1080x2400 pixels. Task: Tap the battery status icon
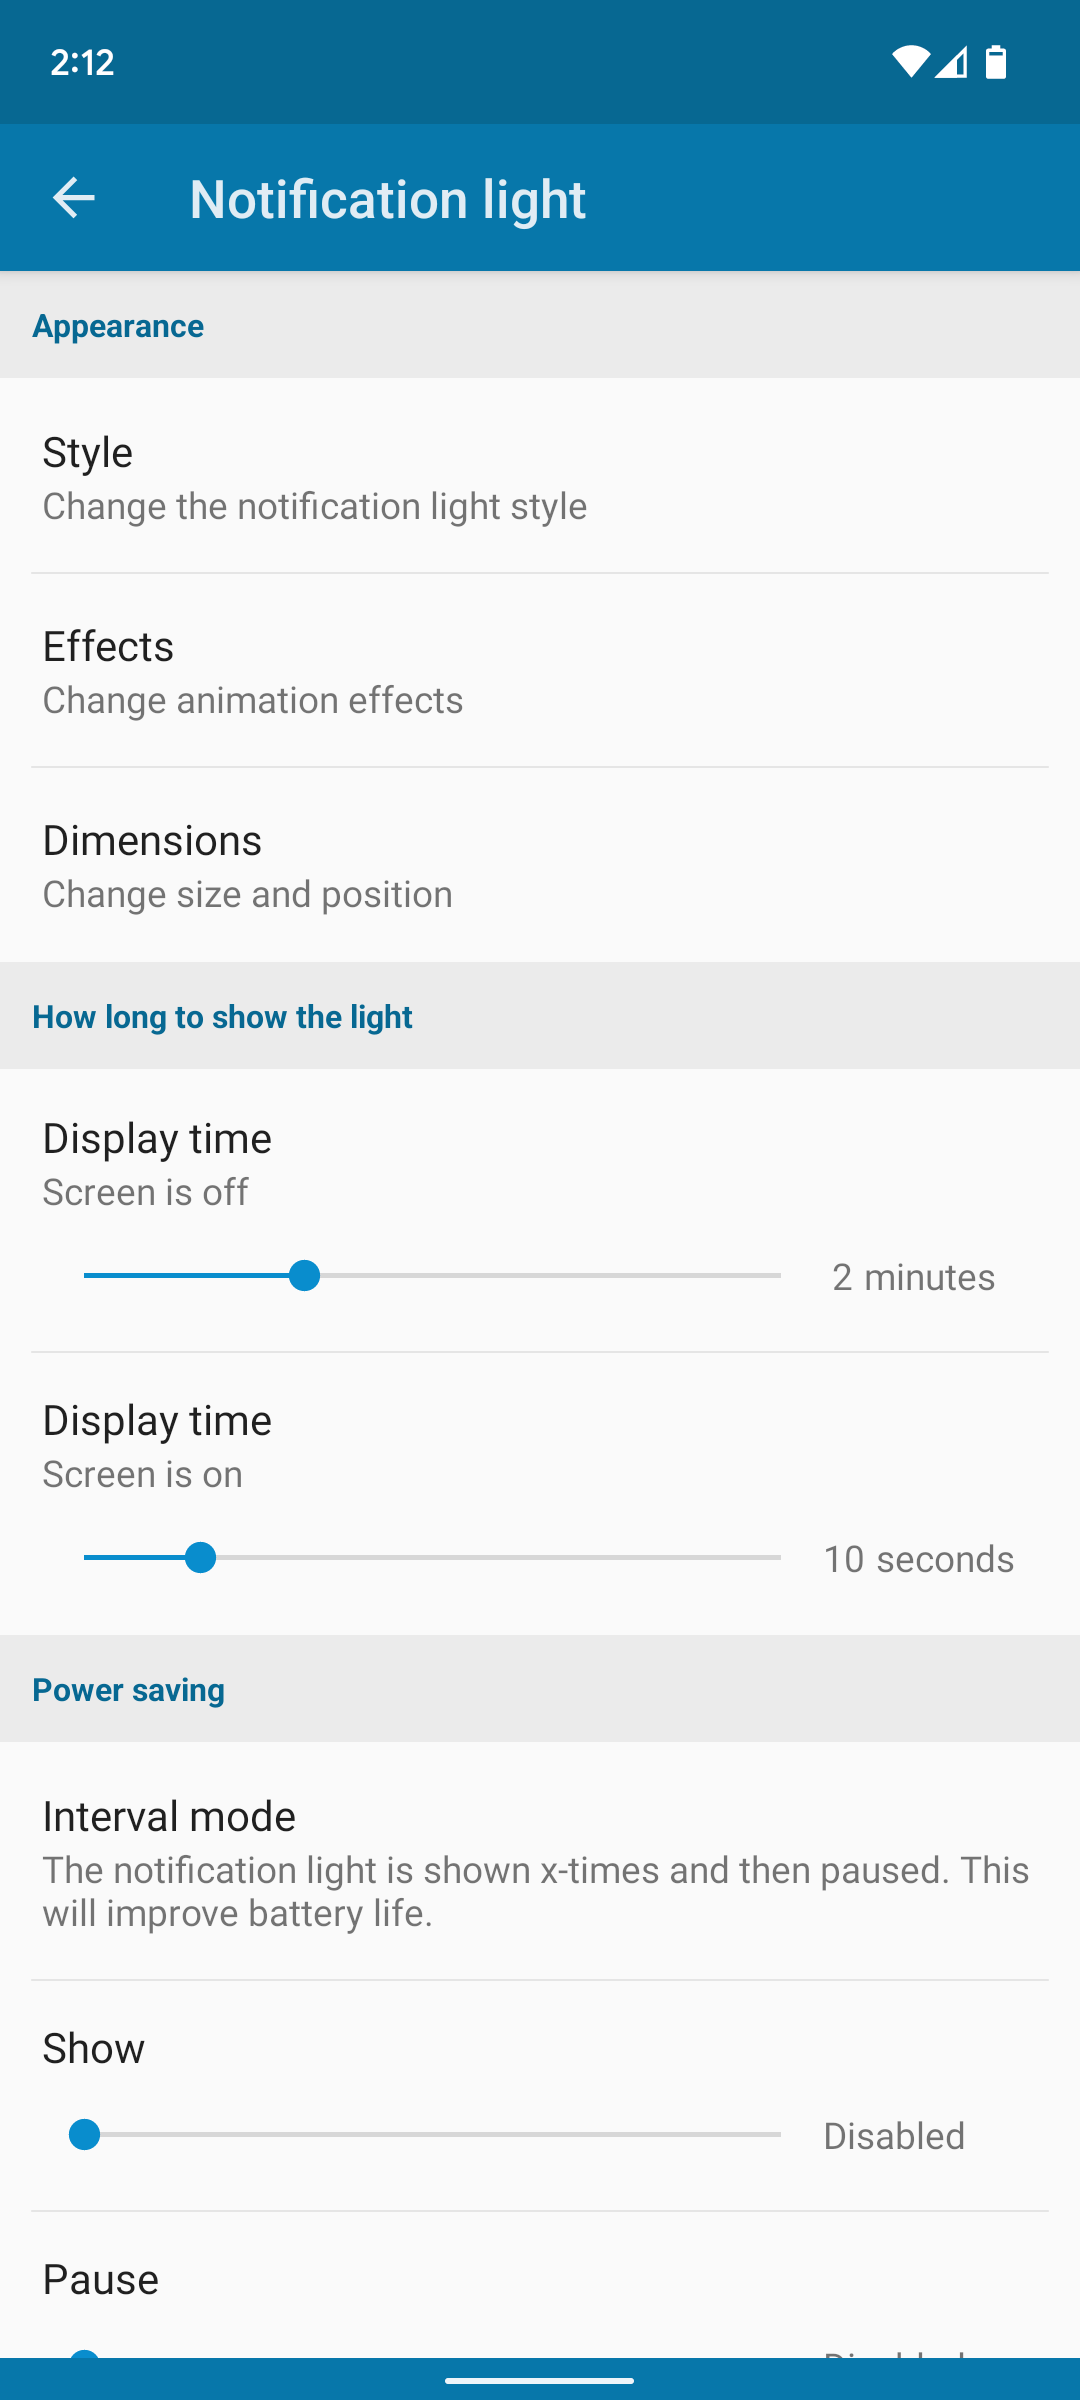(x=996, y=62)
